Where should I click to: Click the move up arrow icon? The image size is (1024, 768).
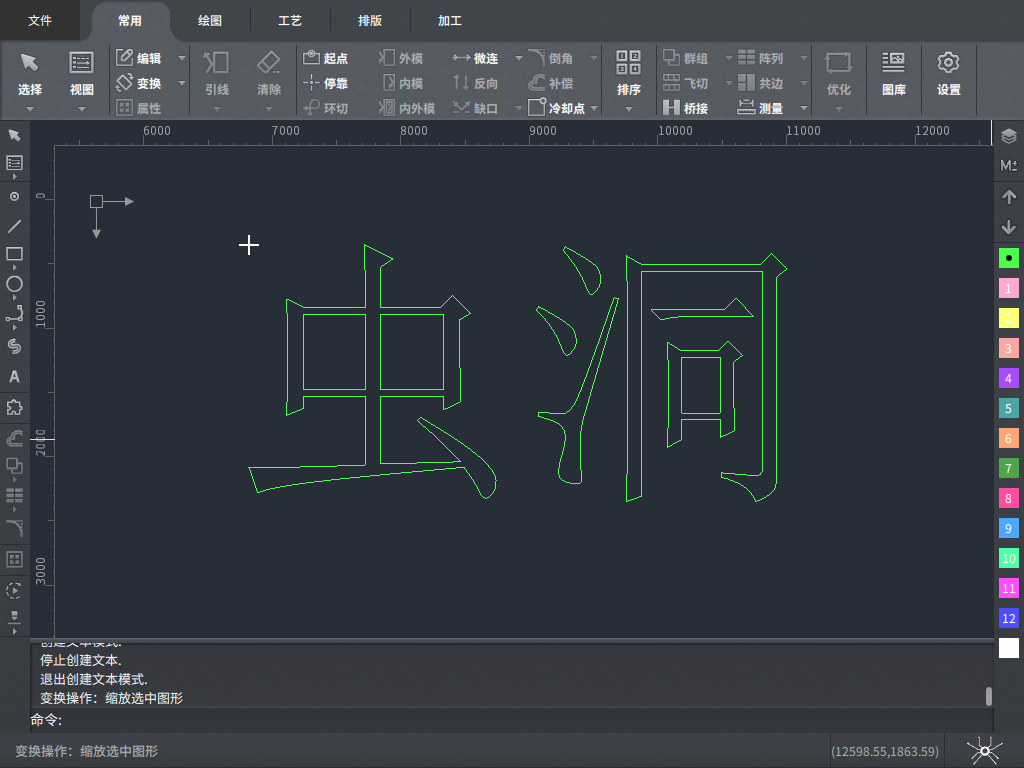pyautogui.click(x=1008, y=197)
